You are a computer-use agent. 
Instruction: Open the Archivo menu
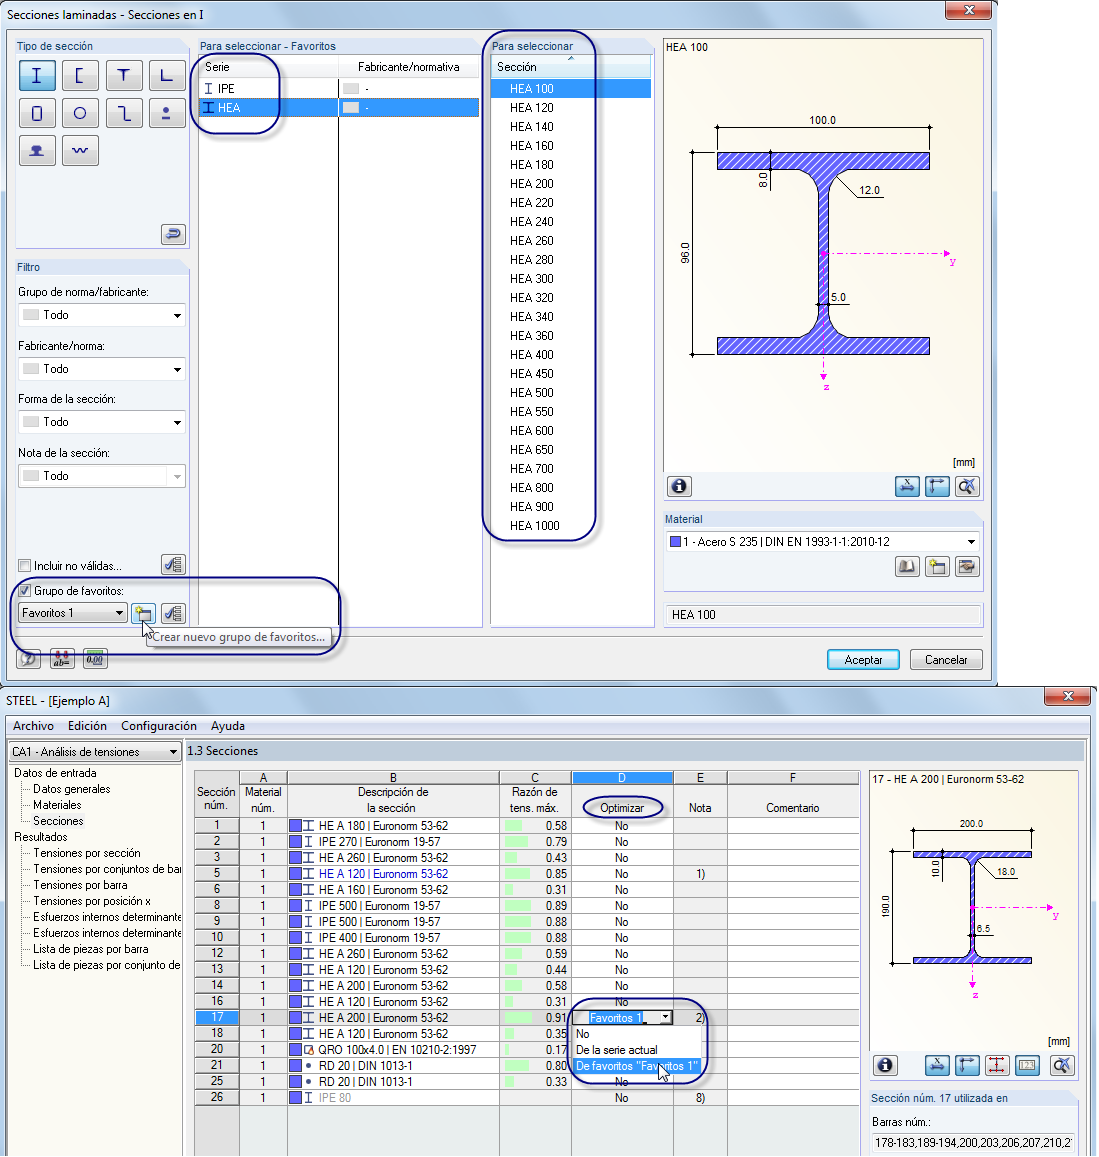coord(33,726)
